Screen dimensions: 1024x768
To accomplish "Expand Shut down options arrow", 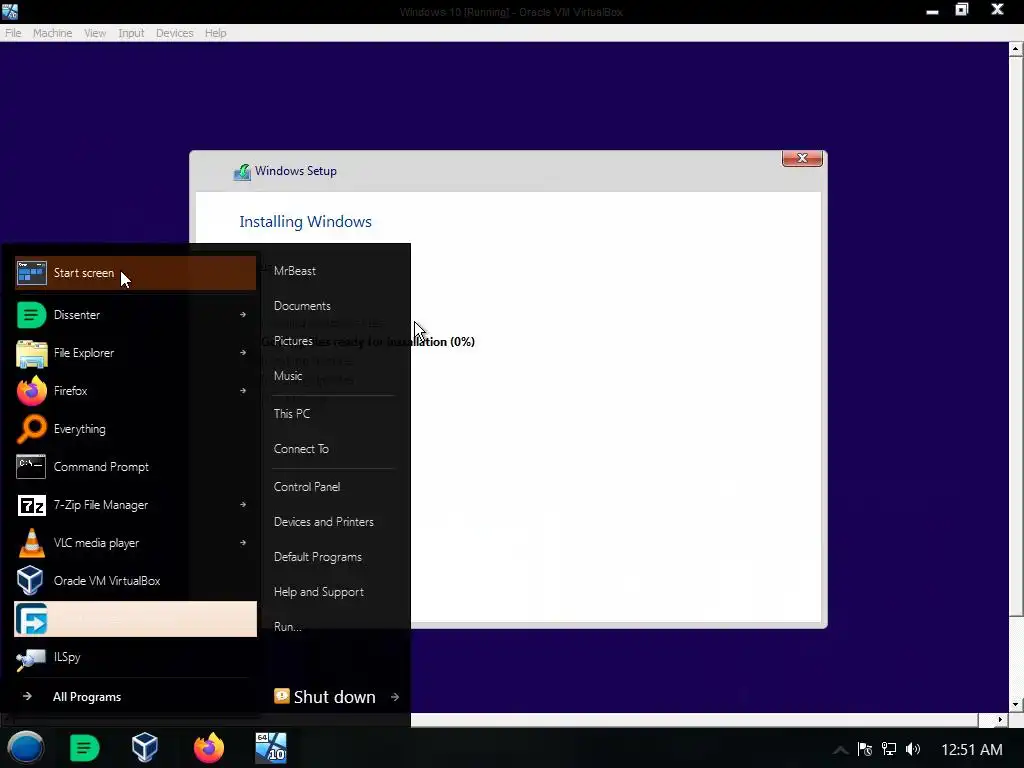I will [x=395, y=697].
